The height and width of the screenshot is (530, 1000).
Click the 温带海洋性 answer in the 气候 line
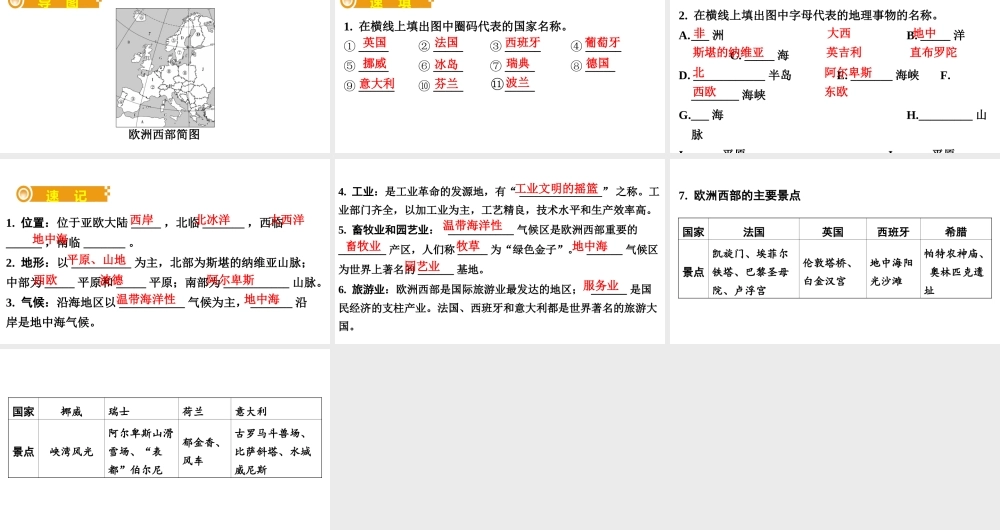[x=146, y=299]
